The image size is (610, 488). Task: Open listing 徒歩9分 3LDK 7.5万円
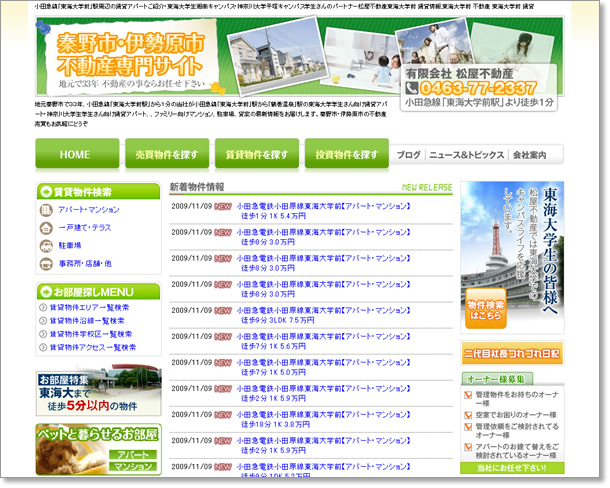click(x=323, y=315)
